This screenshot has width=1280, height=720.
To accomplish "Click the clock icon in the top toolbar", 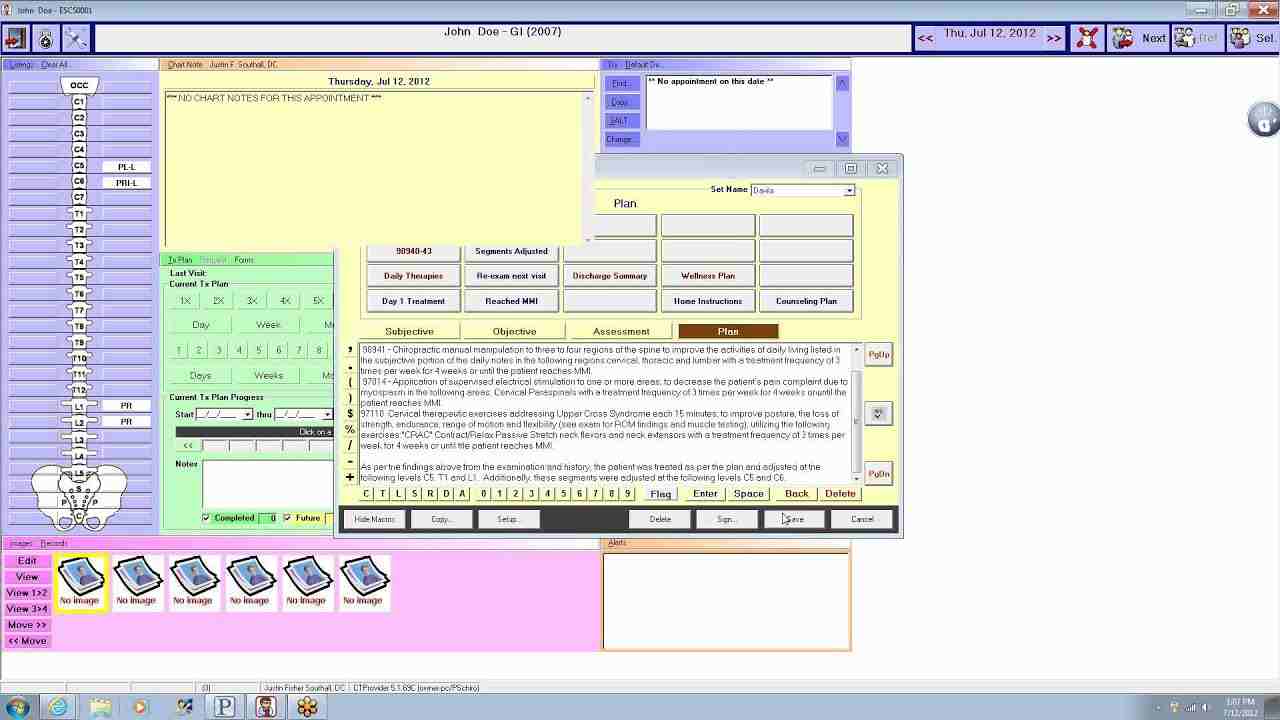I will (x=46, y=38).
